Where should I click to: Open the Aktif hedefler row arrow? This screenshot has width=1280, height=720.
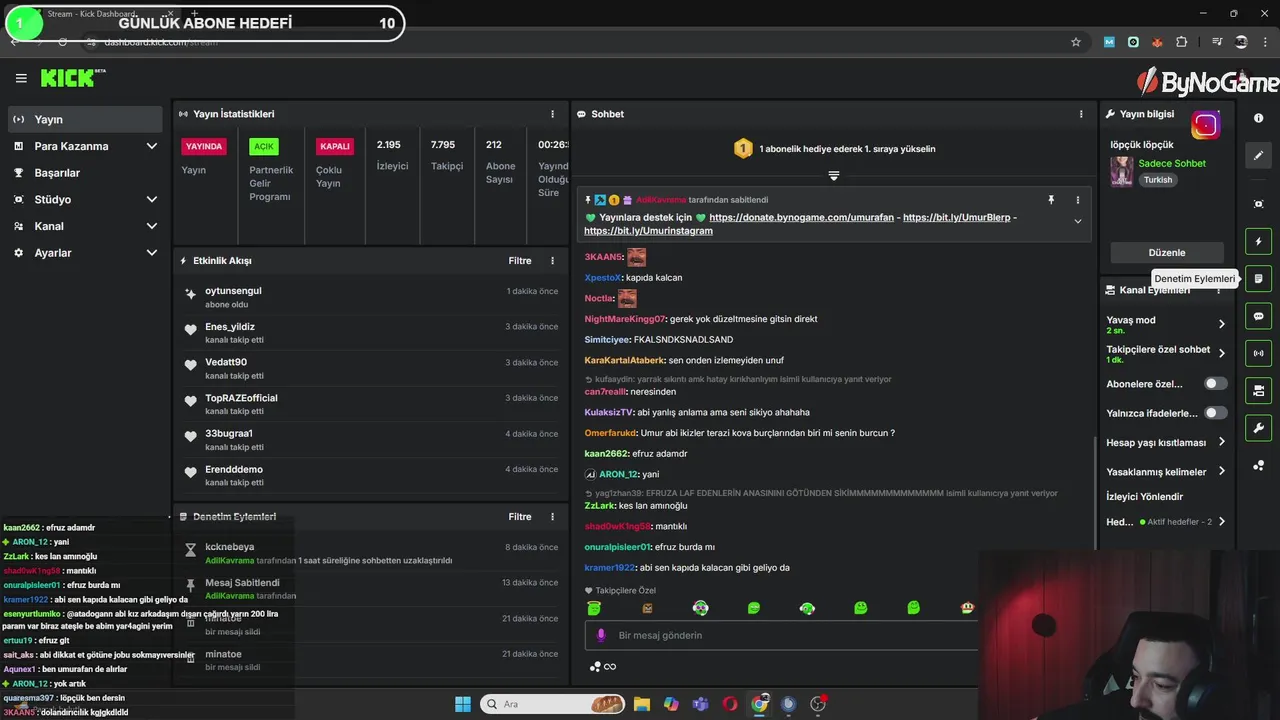(1222, 522)
